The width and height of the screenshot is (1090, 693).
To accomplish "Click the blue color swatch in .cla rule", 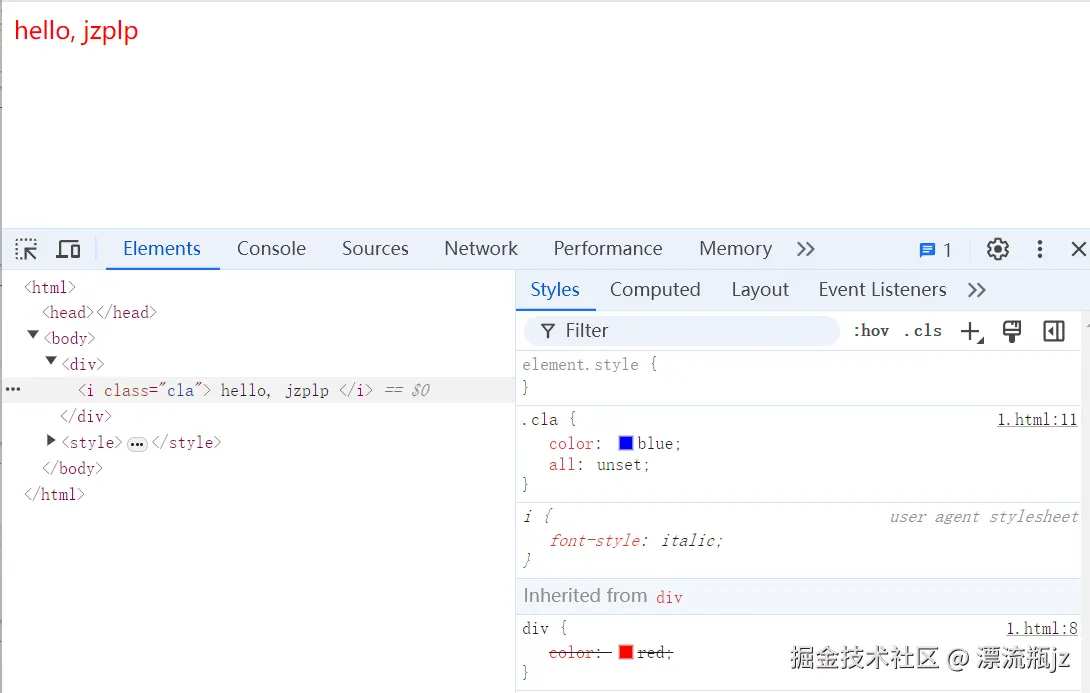I will point(628,443).
